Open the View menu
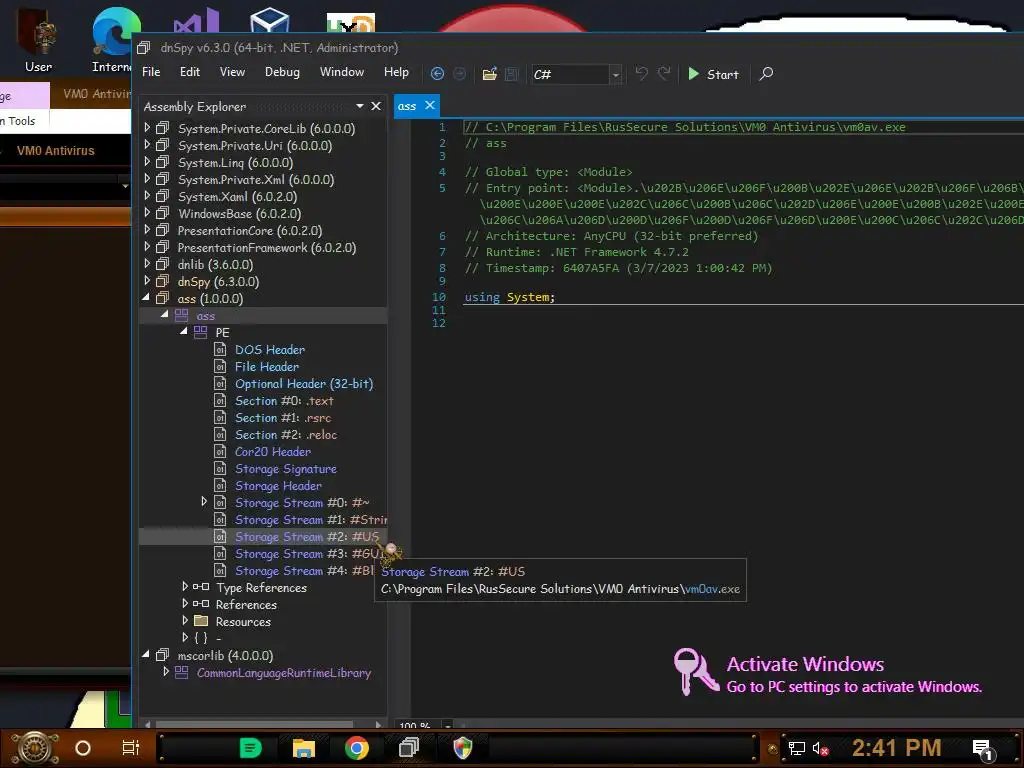The width and height of the screenshot is (1024, 768). click(232, 72)
